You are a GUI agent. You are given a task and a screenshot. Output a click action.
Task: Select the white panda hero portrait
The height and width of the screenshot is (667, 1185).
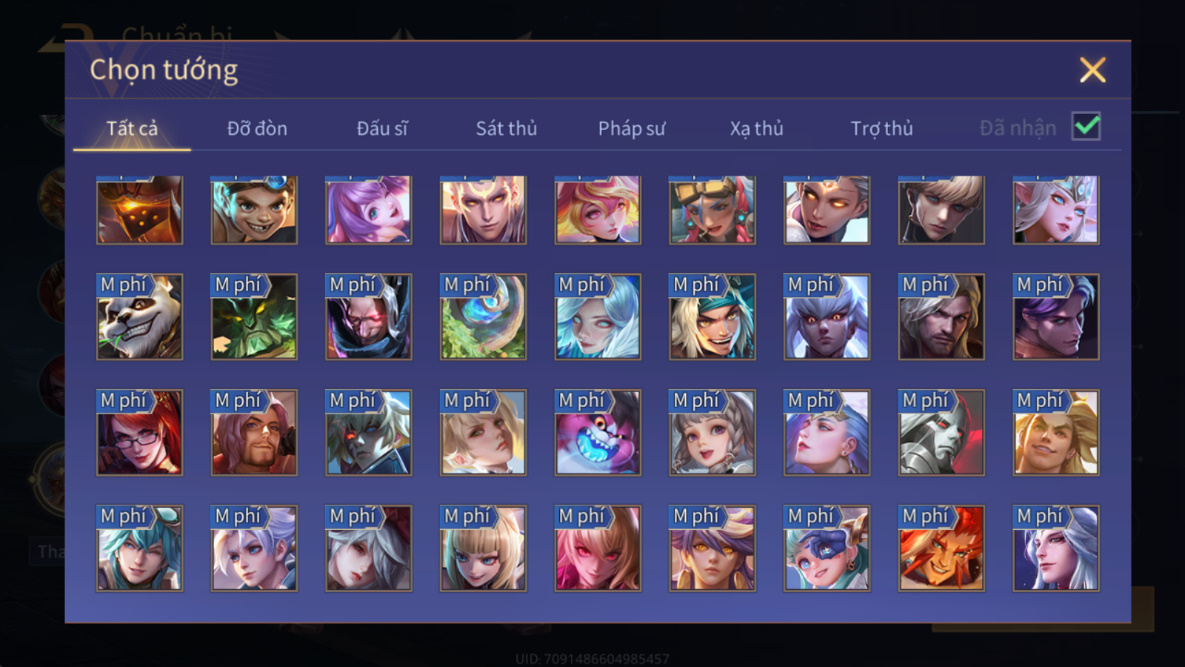[139, 317]
